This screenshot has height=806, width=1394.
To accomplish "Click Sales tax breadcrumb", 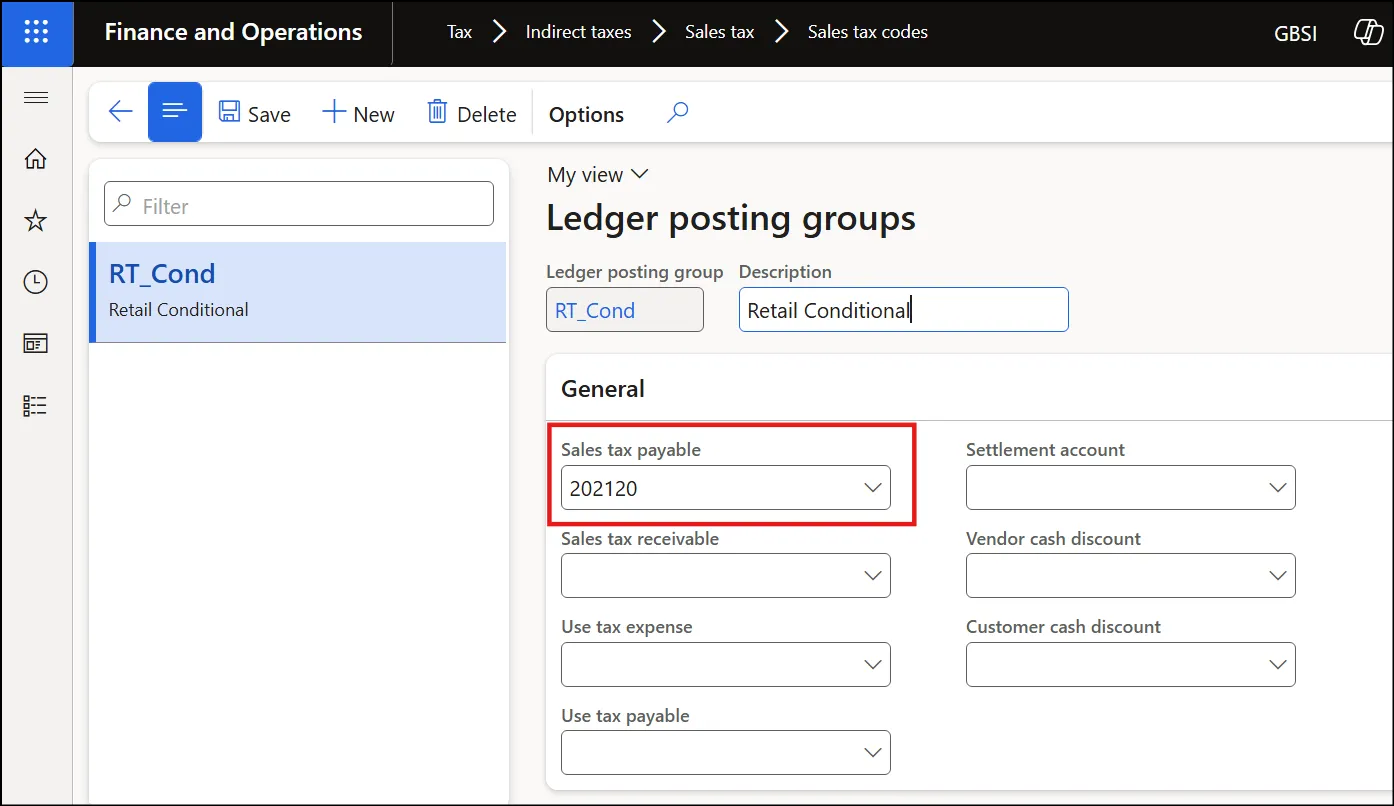I will click(x=719, y=32).
